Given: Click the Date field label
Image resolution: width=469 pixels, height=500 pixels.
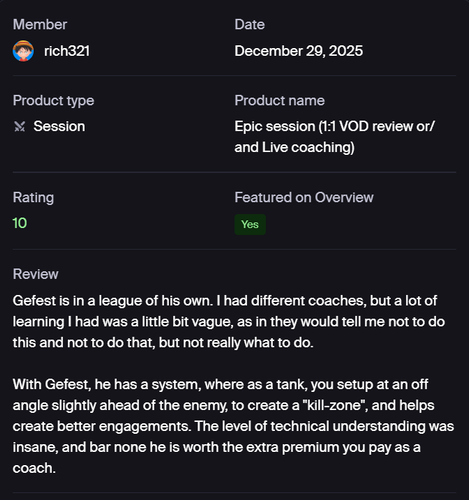Looking at the screenshot, I should point(250,25).
